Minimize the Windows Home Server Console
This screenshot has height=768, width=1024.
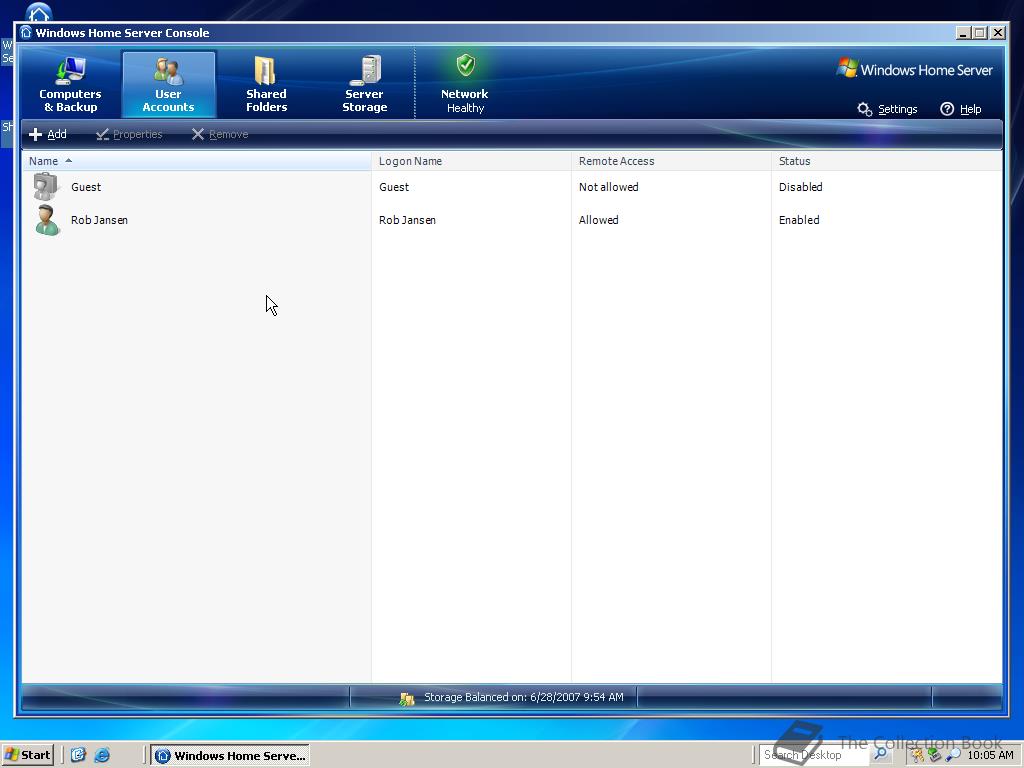pyautogui.click(x=963, y=33)
